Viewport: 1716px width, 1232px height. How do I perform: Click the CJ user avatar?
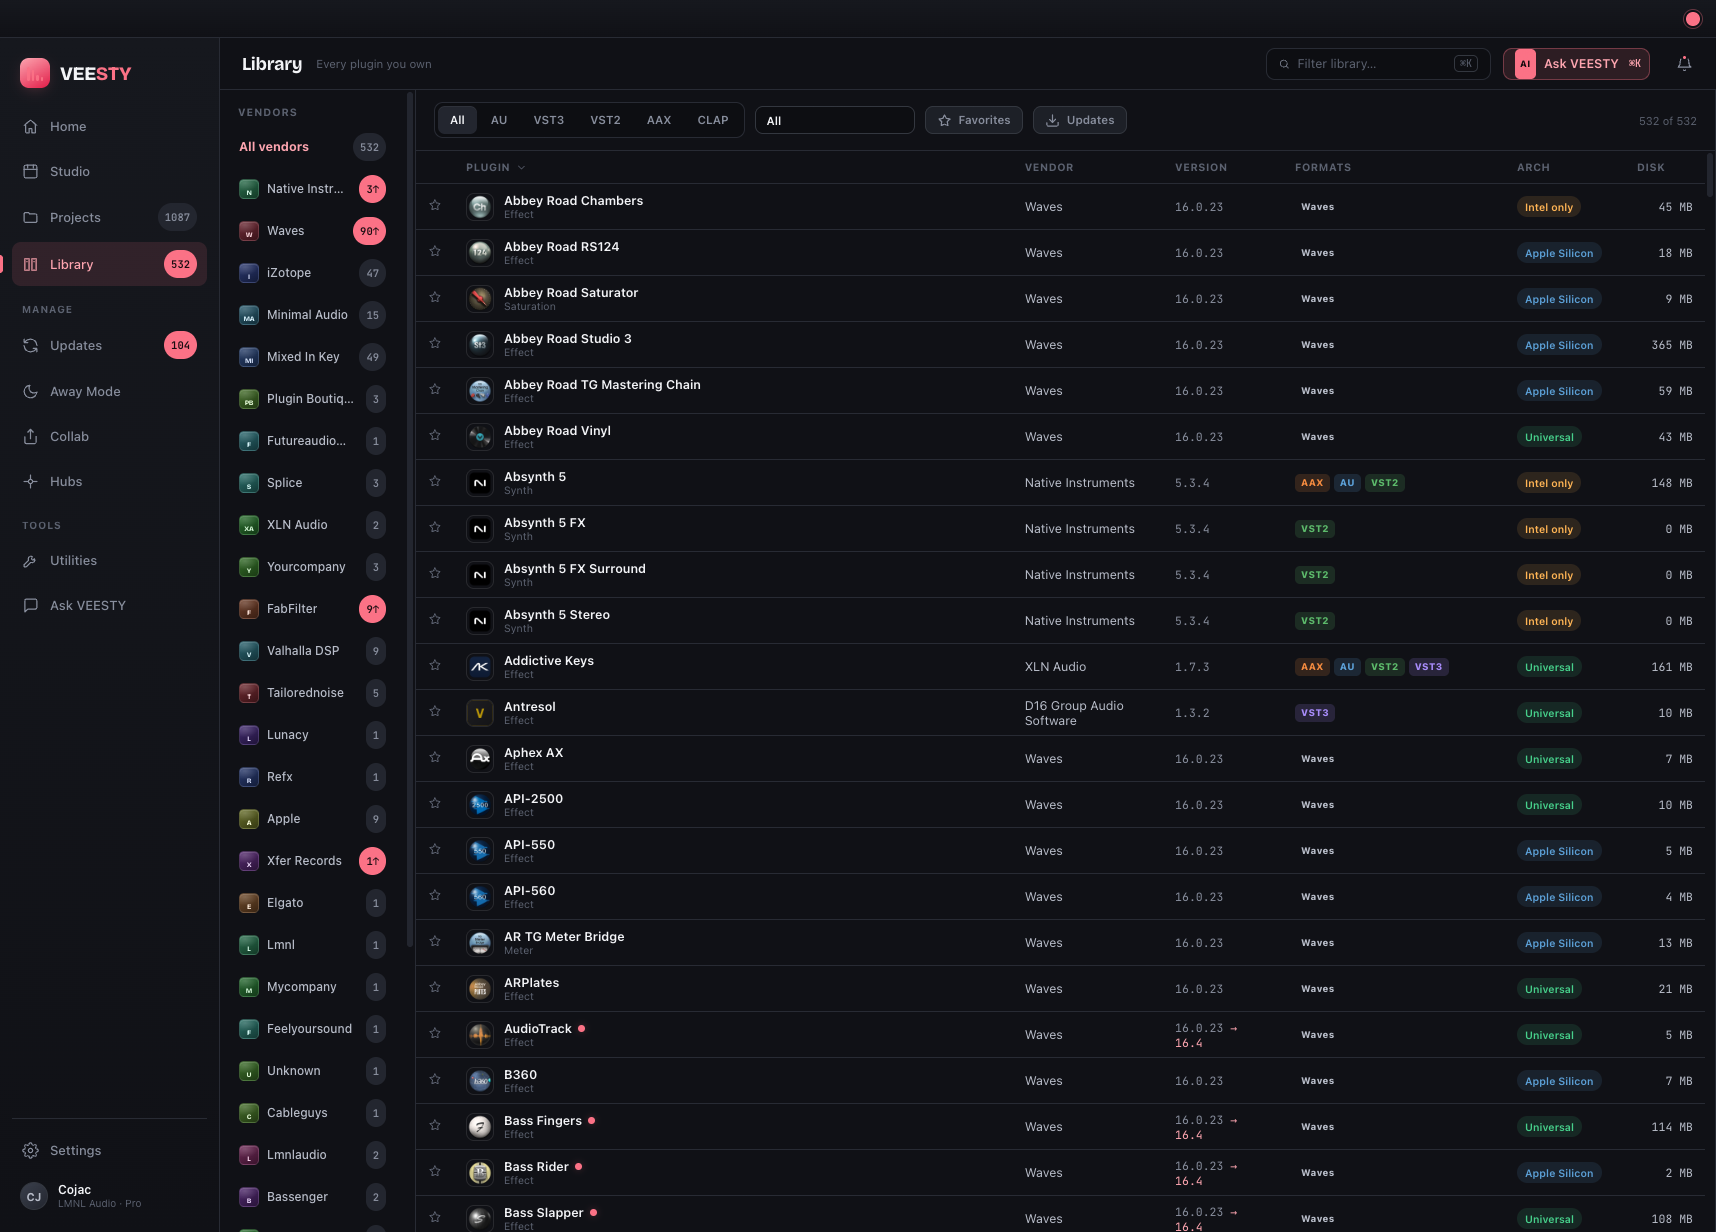click(x=34, y=1196)
